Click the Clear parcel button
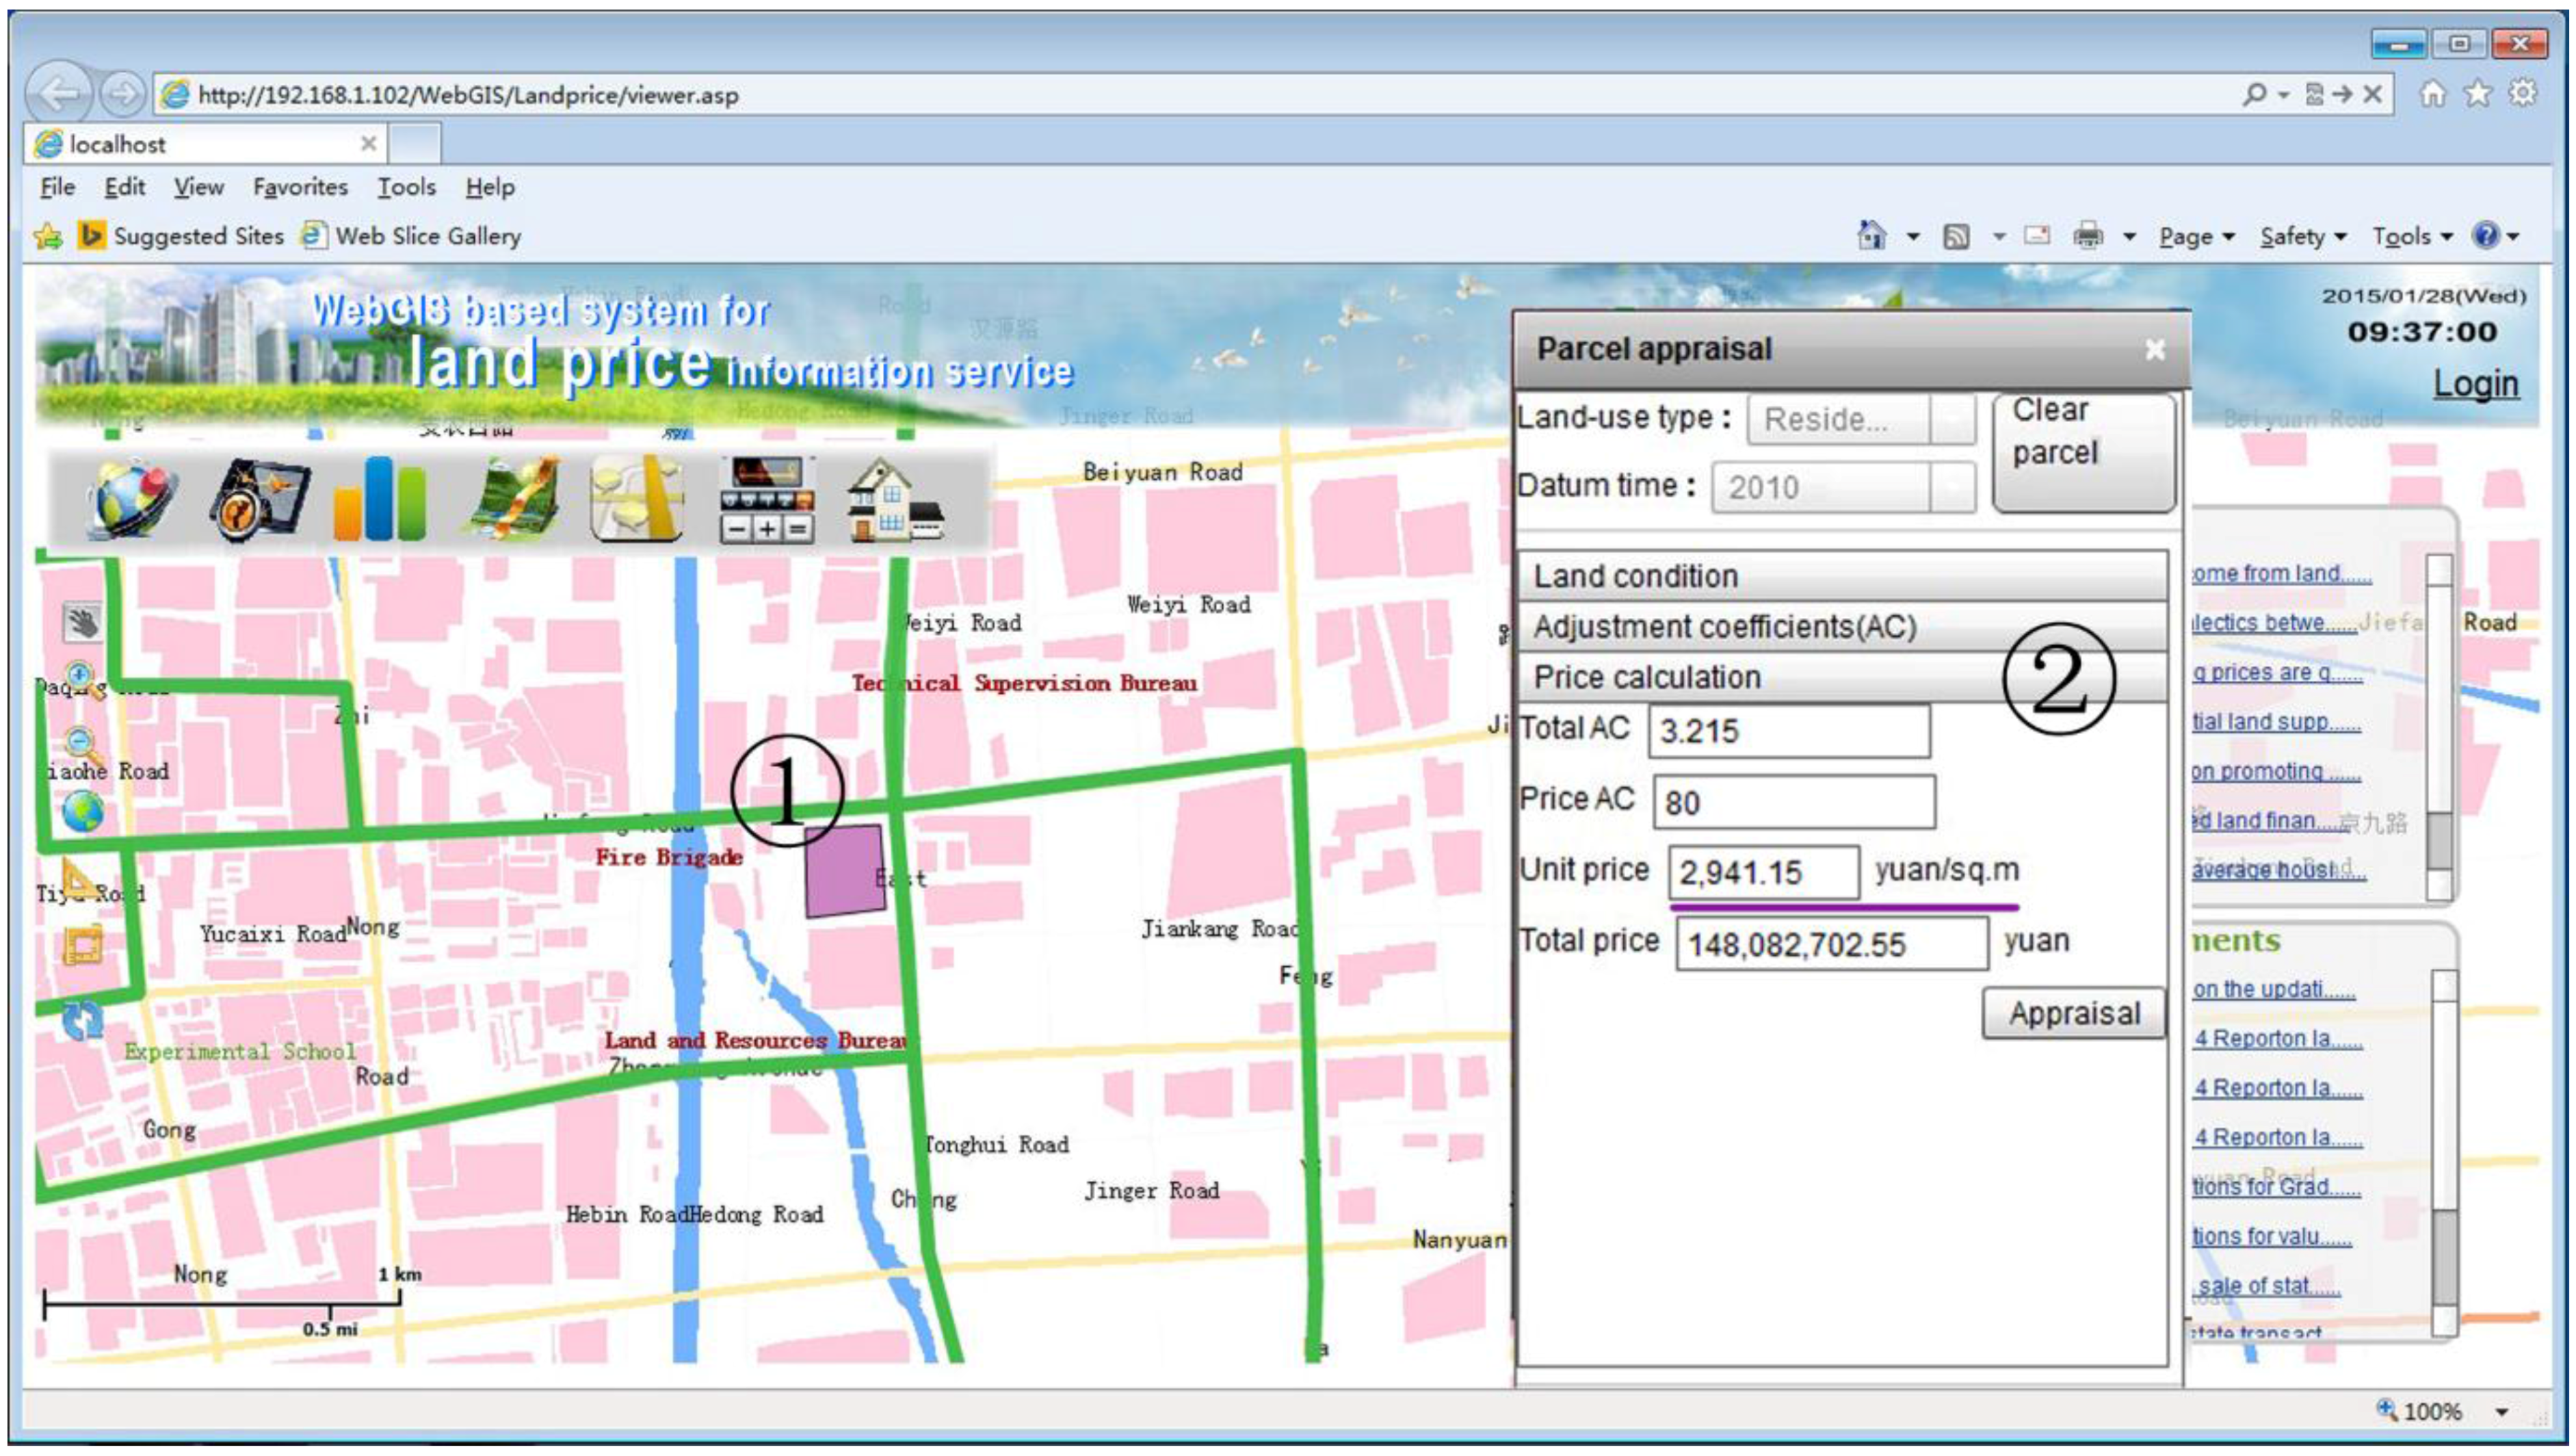 point(2084,453)
